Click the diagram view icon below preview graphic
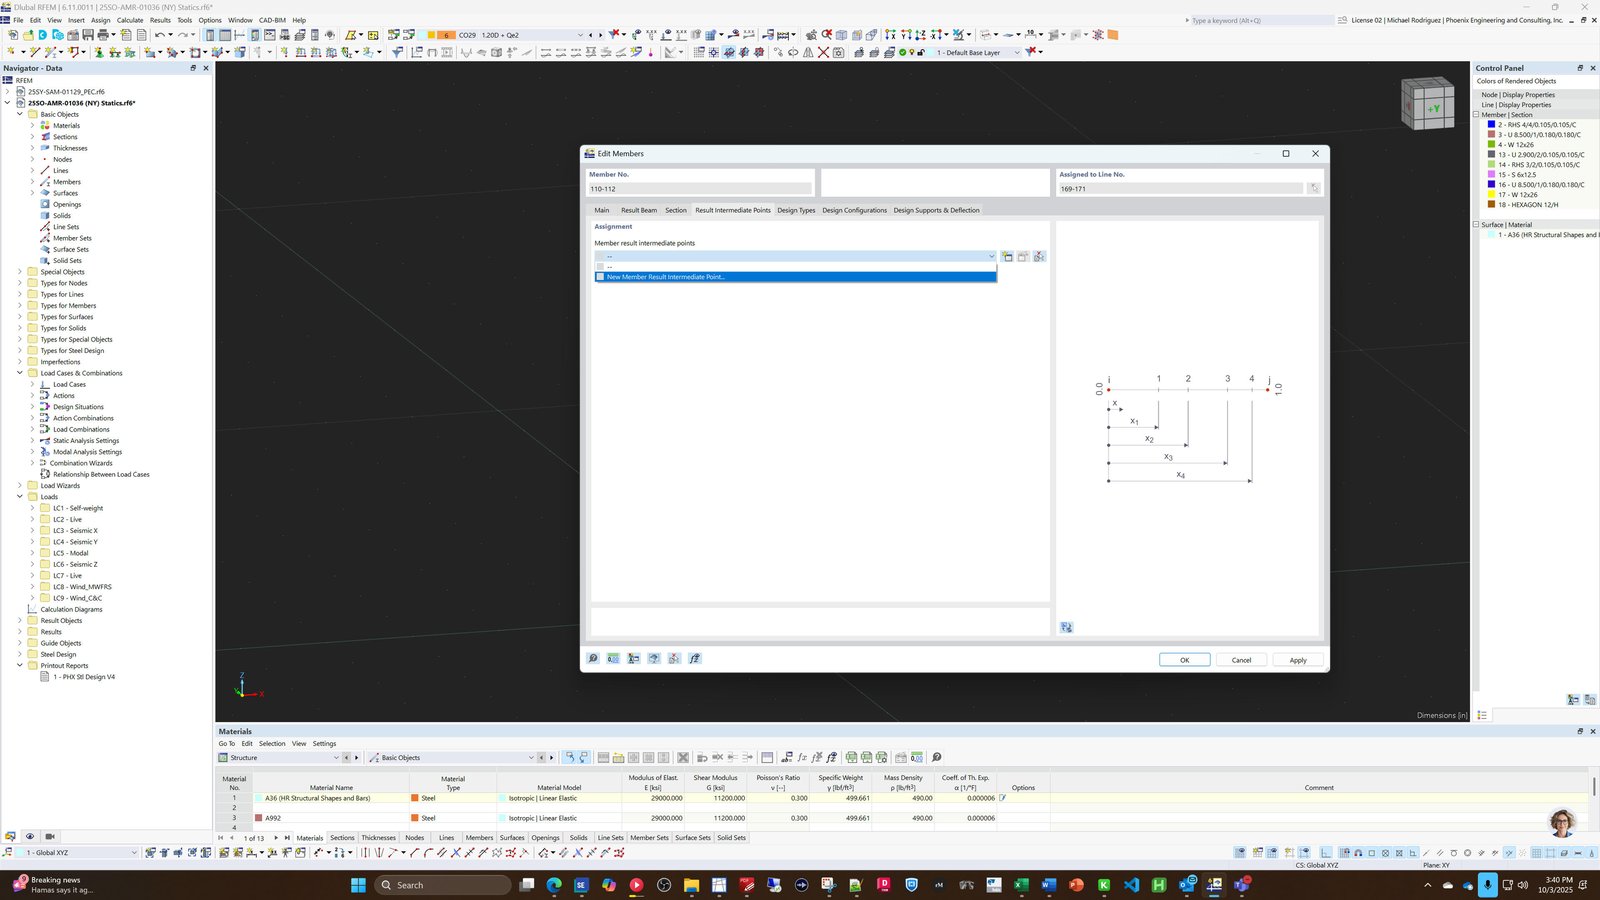Viewport: 1600px width, 900px height. point(1066,627)
